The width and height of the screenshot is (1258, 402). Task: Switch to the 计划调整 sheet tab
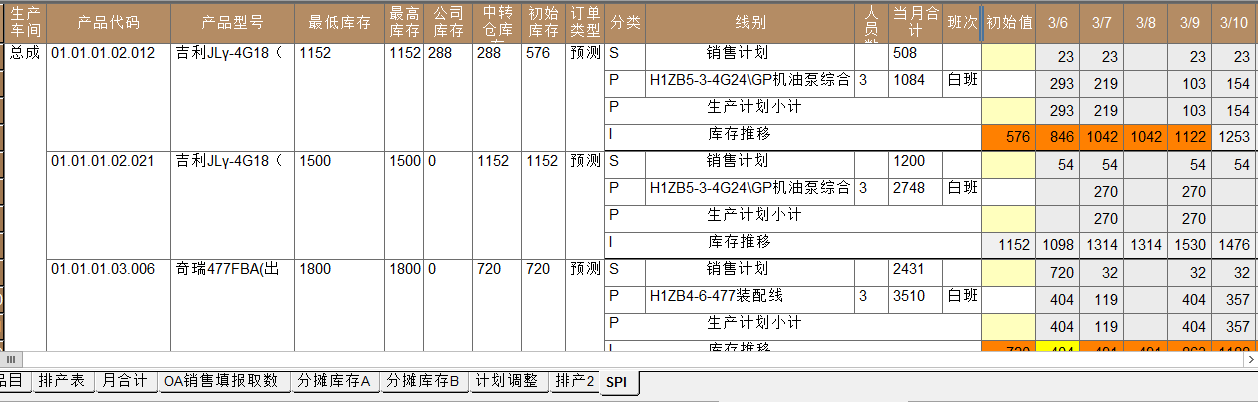(507, 381)
